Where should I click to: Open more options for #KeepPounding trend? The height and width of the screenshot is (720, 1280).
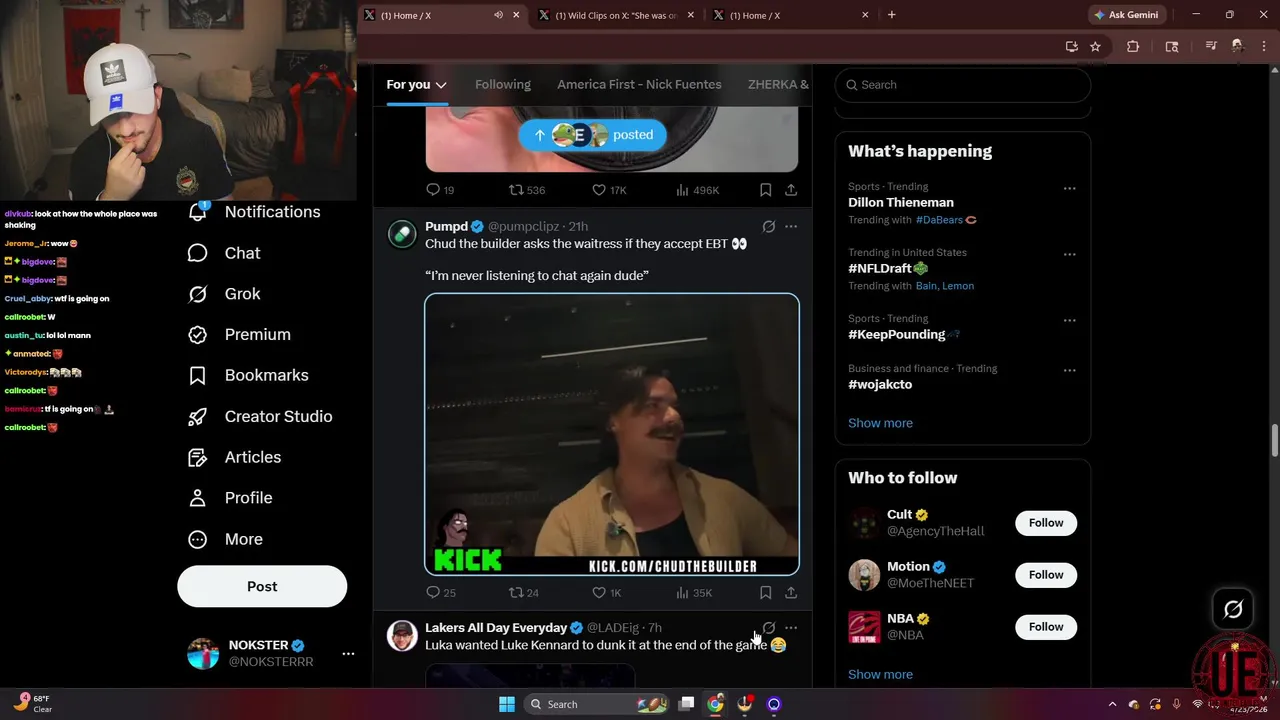1069,320
